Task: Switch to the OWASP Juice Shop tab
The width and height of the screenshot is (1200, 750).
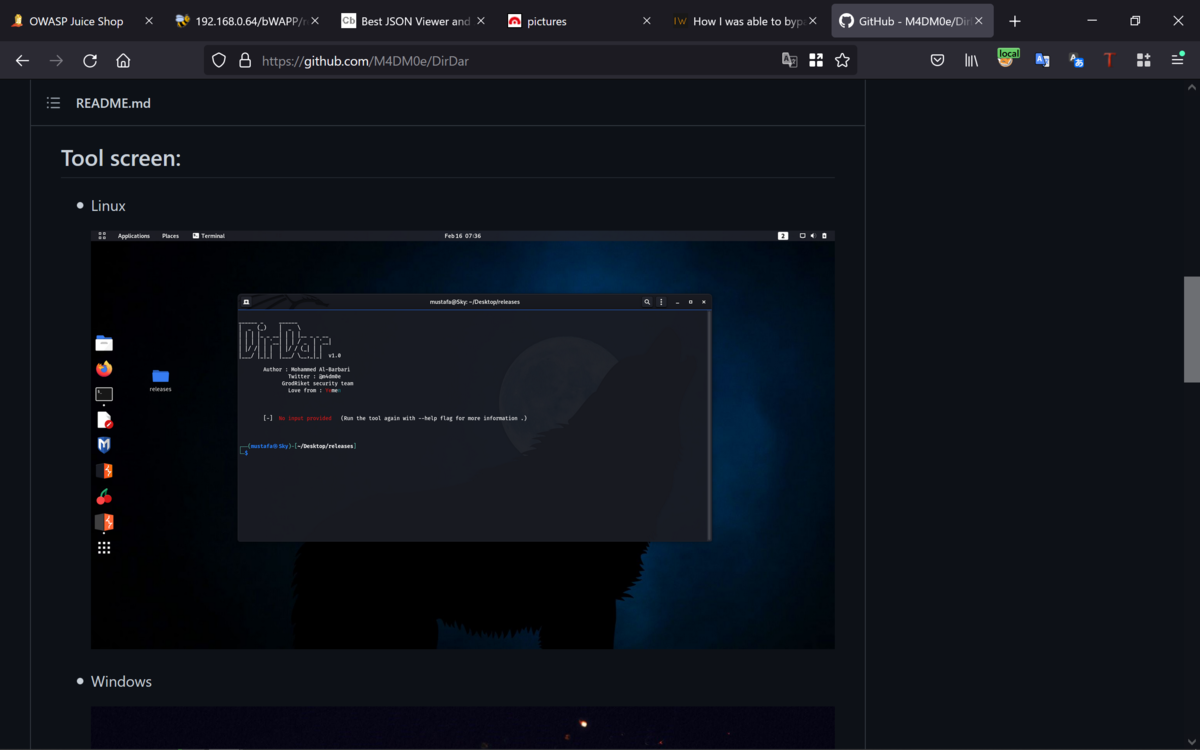Action: [82, 21]
